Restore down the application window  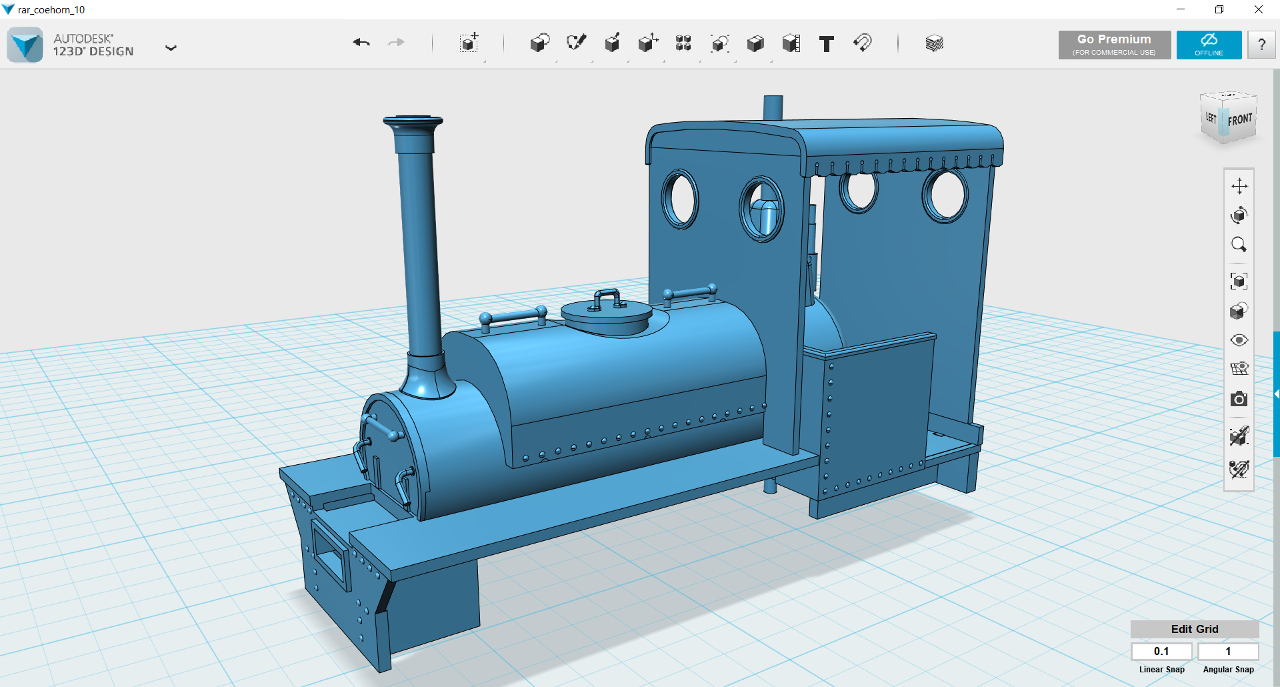pos(1219,8)
